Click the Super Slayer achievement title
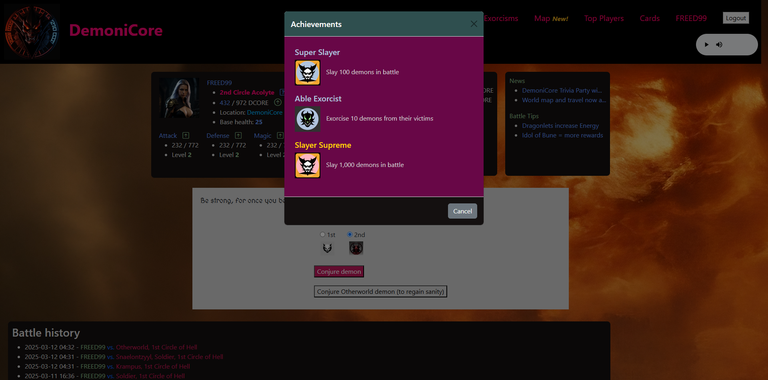This screenshot has height=380, width=768. [x=317, y=52]
